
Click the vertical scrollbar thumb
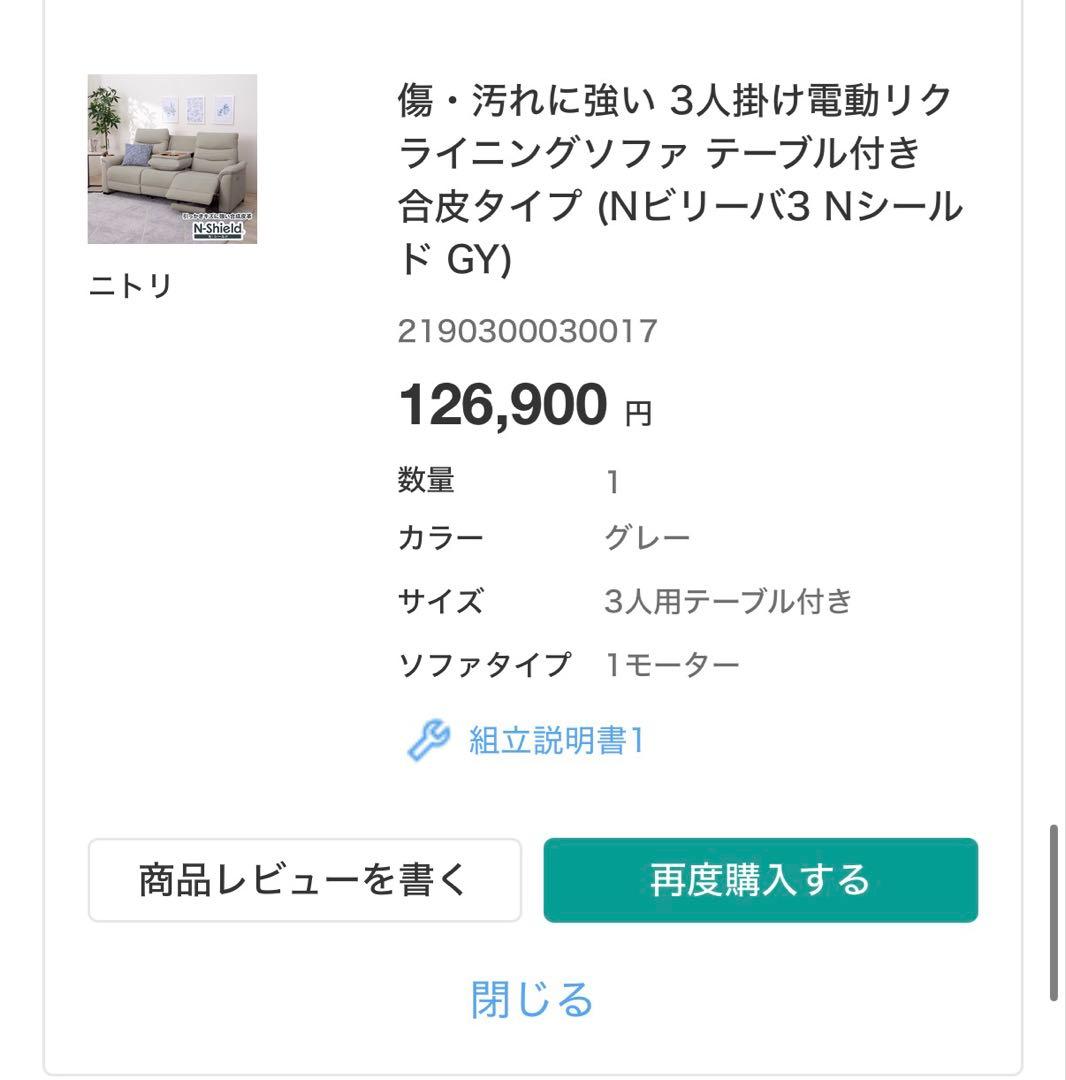tap(1054, 912)
